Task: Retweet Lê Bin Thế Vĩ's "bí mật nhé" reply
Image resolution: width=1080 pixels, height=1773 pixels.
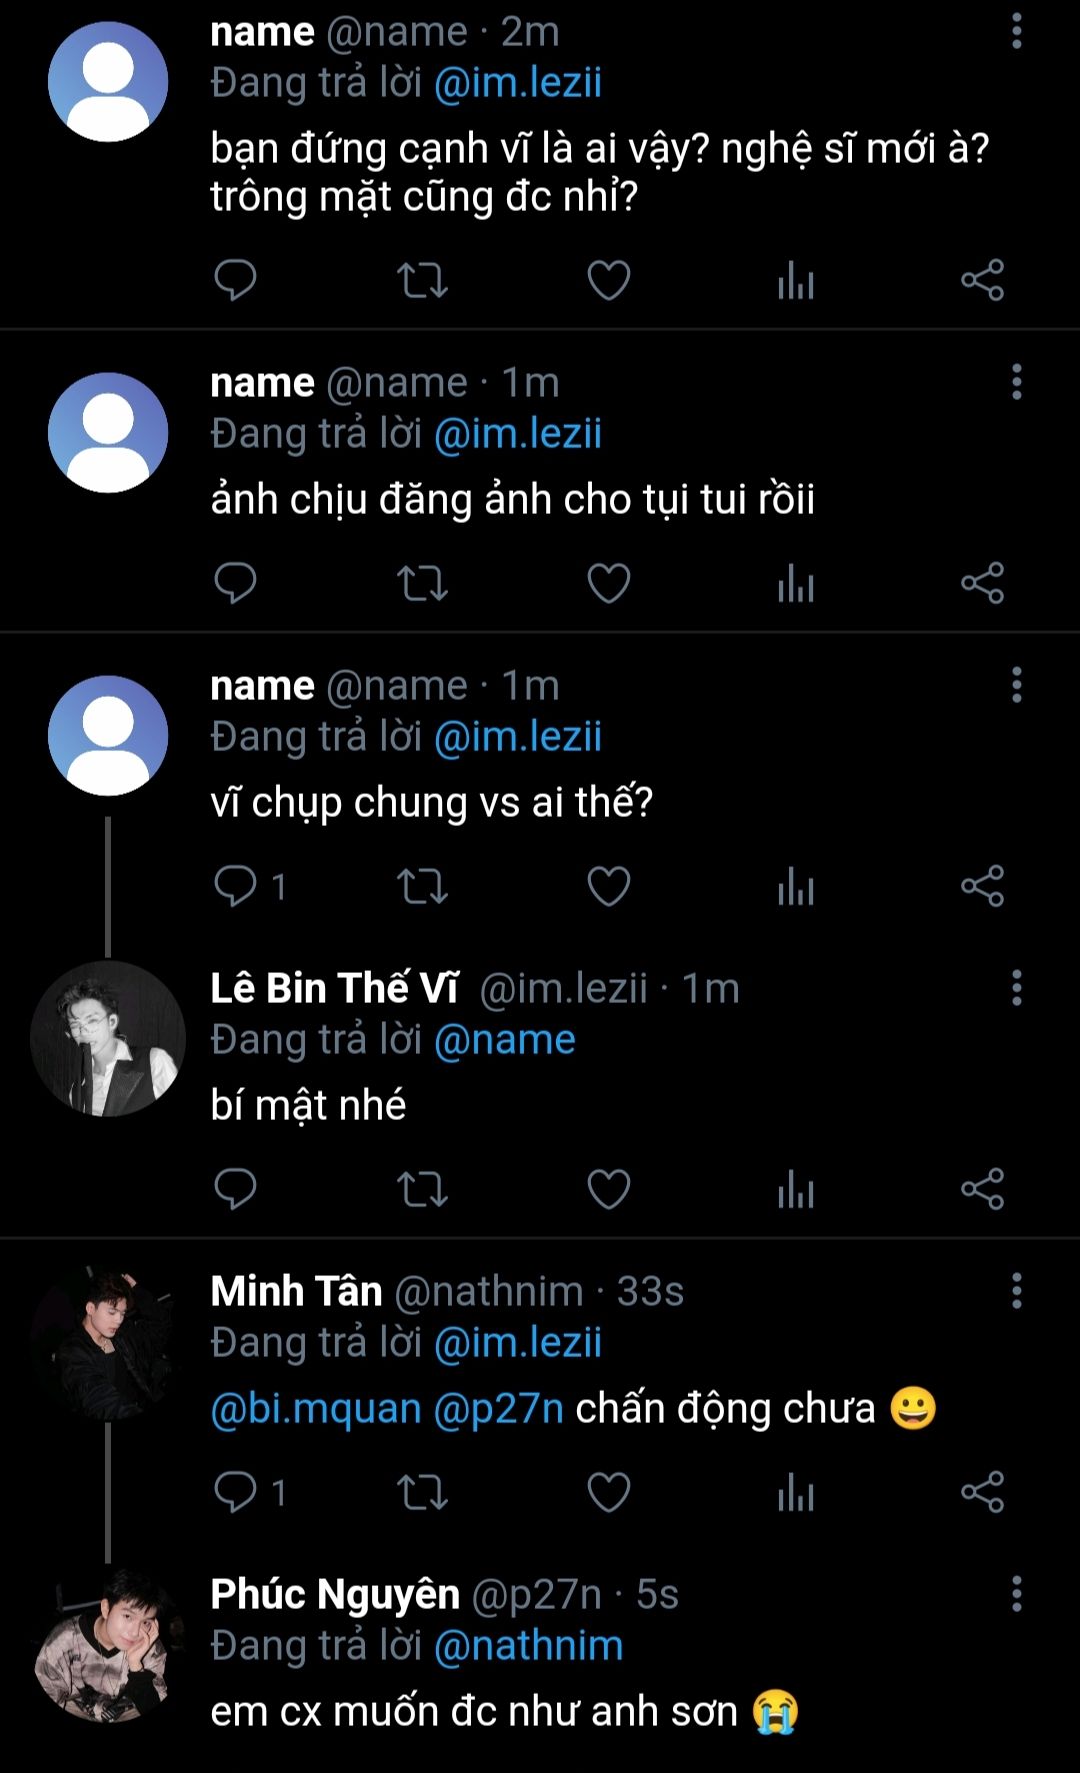Action: point(422,1189)
